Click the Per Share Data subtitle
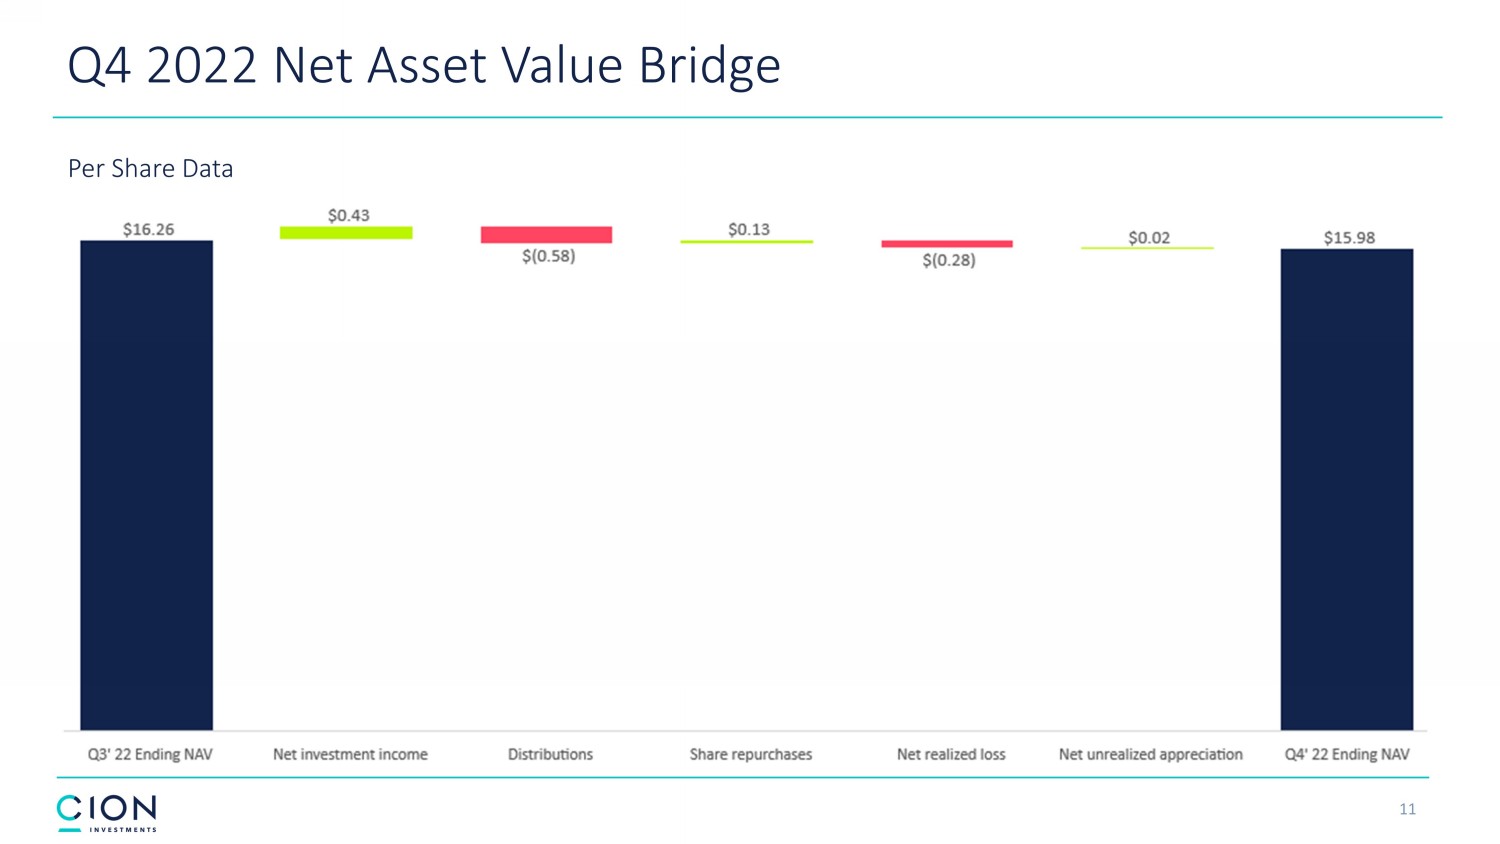Viewport: 1500px width, 844px height. point(150,169)
